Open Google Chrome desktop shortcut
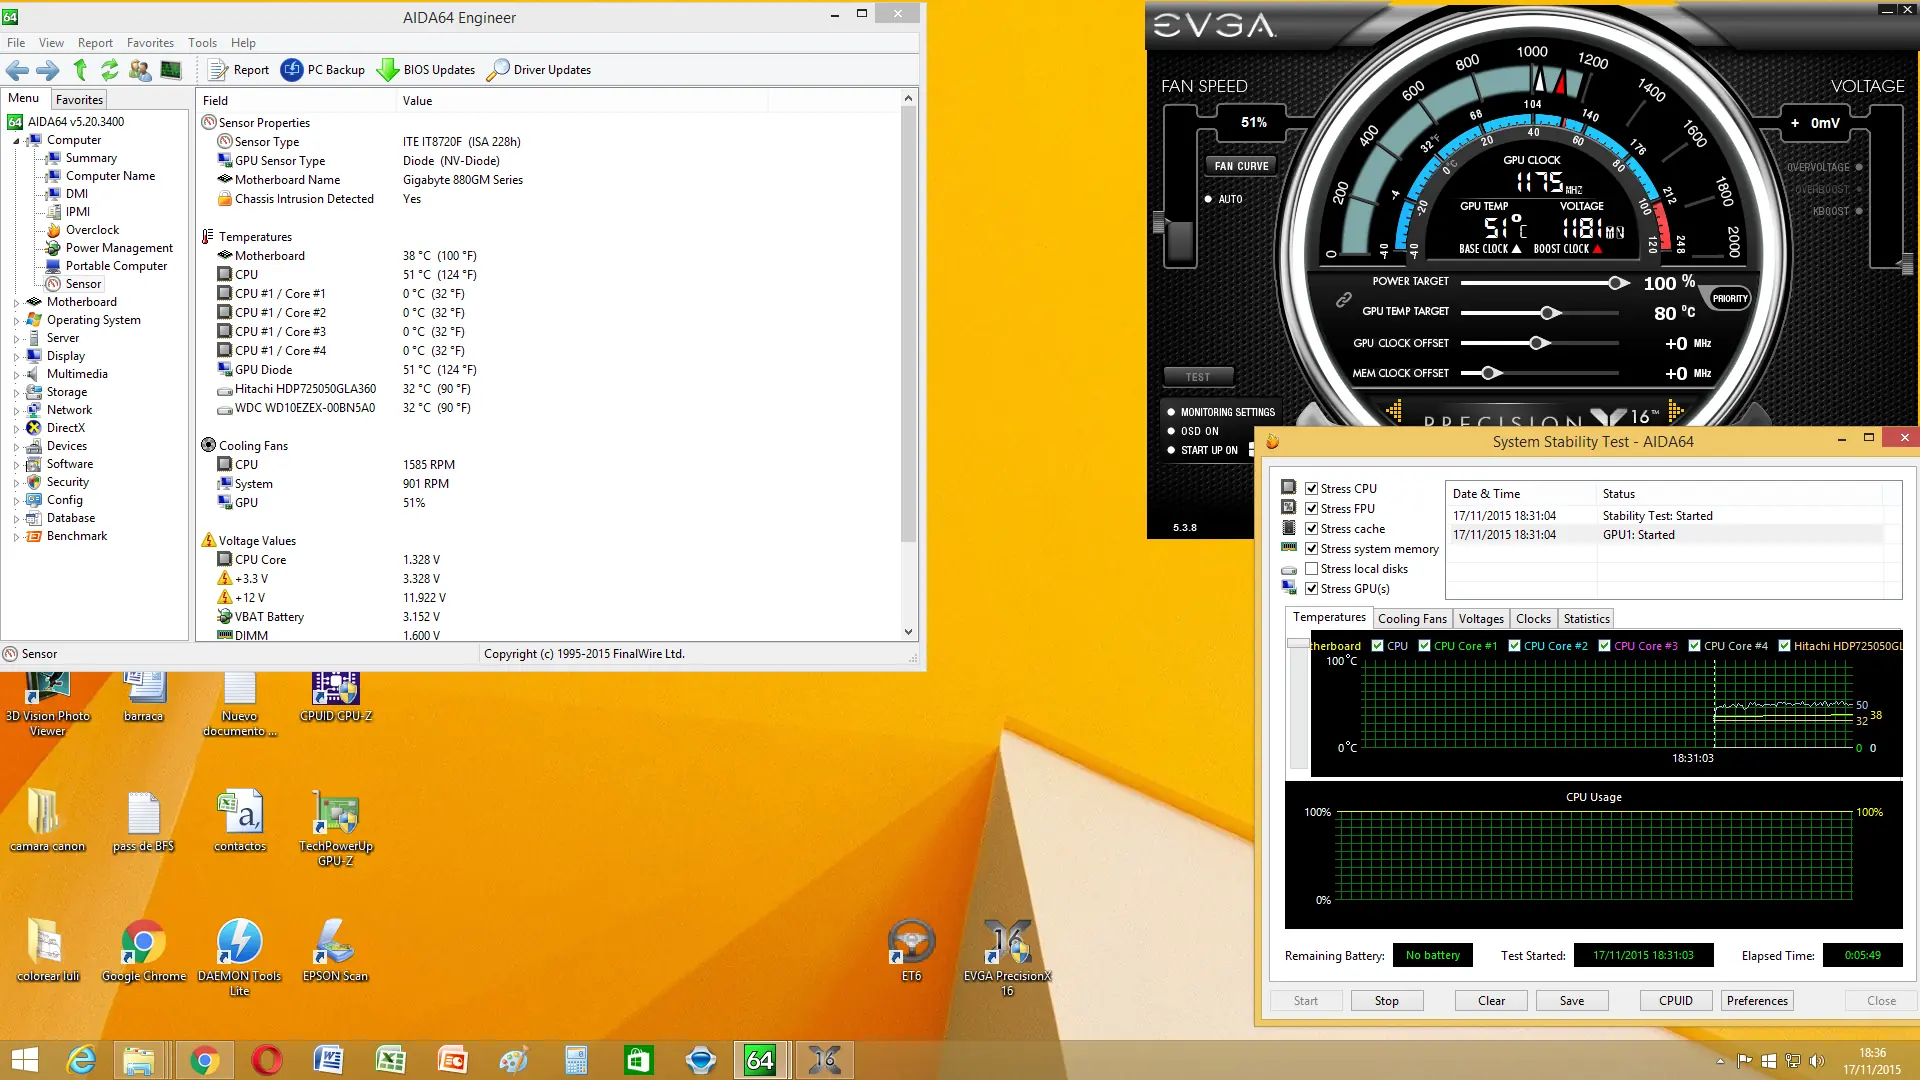The image size is (1920, 1080). 144,950
